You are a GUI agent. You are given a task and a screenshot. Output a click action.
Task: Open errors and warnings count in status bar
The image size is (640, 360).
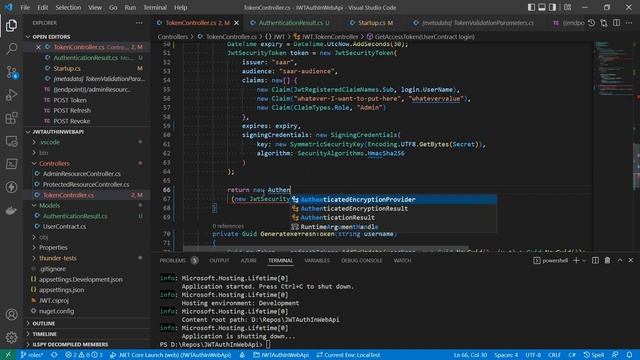coord(84,355)
